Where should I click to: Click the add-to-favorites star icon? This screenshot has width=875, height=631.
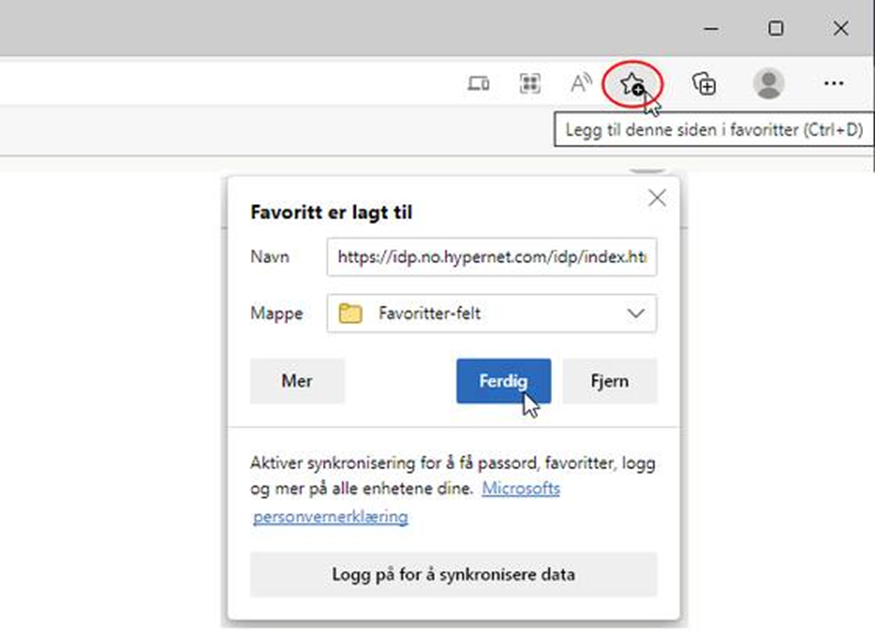[632, 84]
